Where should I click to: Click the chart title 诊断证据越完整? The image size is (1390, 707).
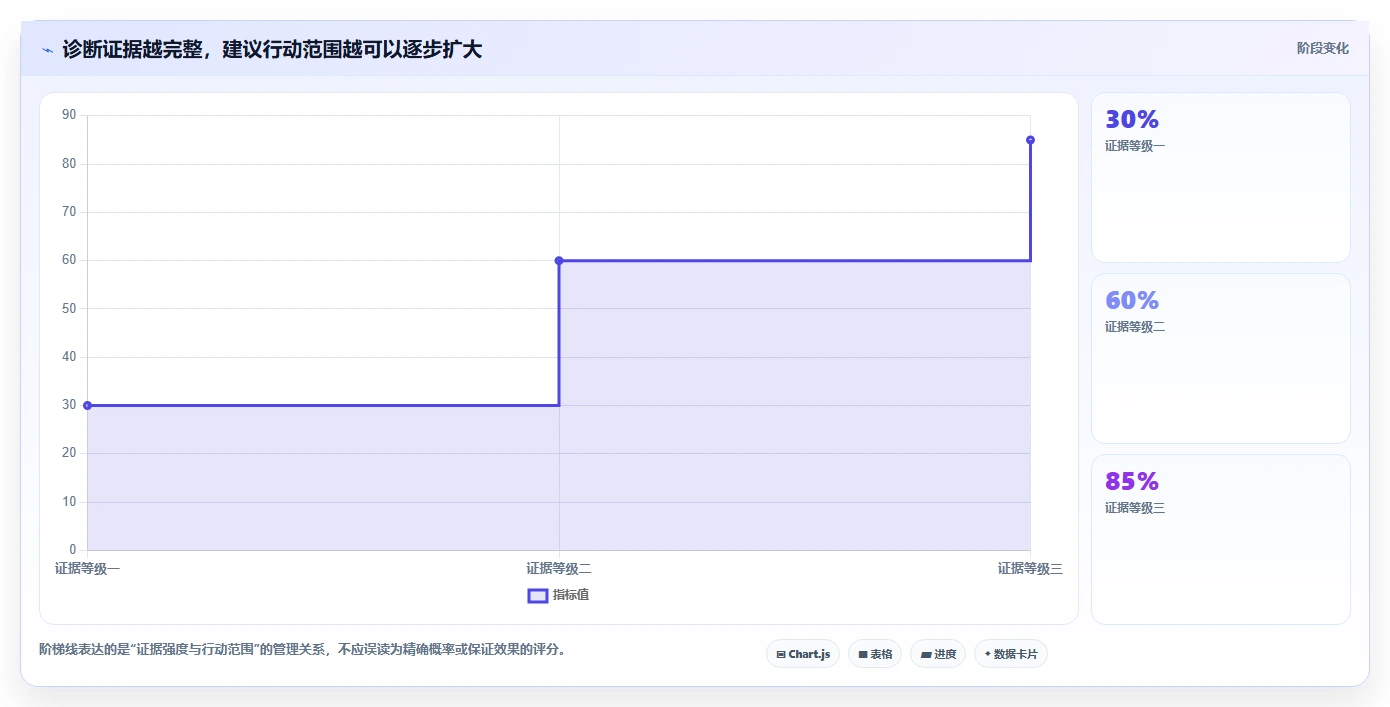tap(272, 49)
